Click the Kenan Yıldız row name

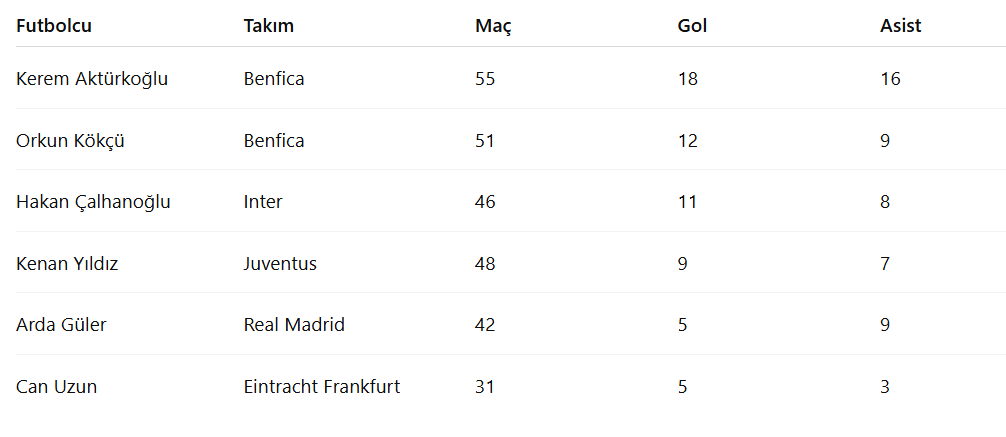point(67,264)
